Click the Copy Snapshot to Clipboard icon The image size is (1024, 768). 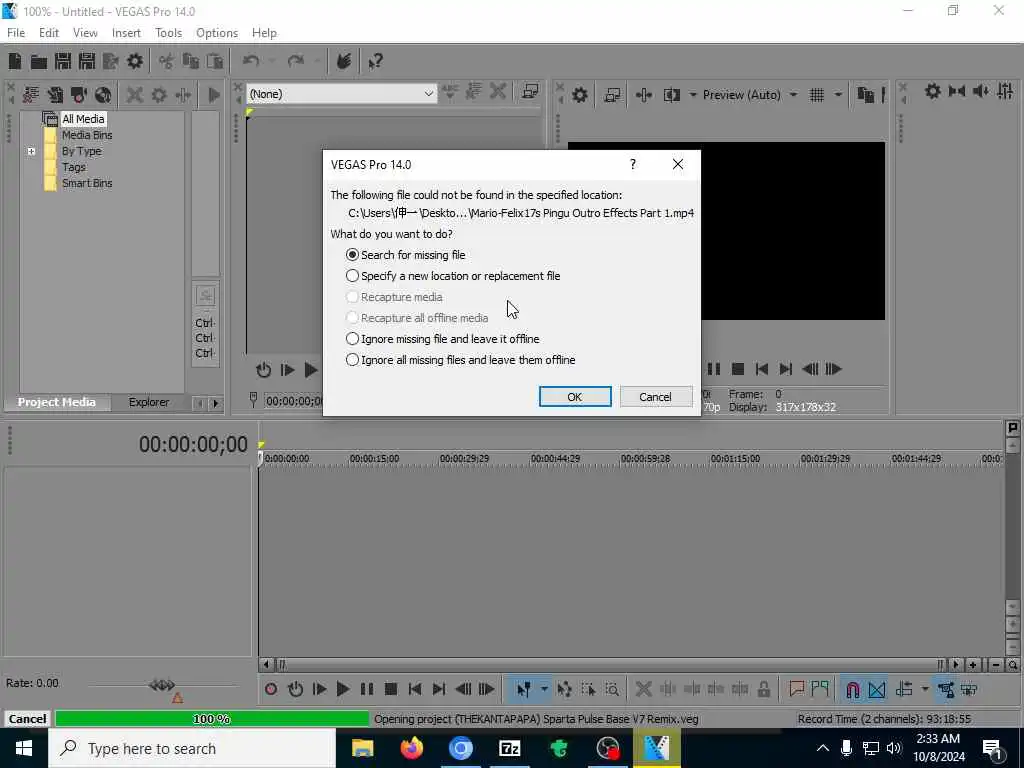[x=865, y=95]
